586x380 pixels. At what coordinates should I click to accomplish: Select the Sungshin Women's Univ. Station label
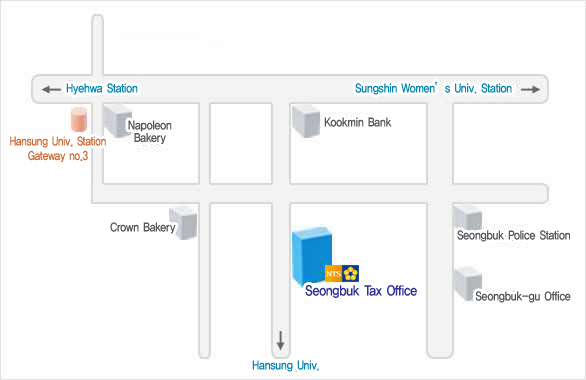[433, 89]
